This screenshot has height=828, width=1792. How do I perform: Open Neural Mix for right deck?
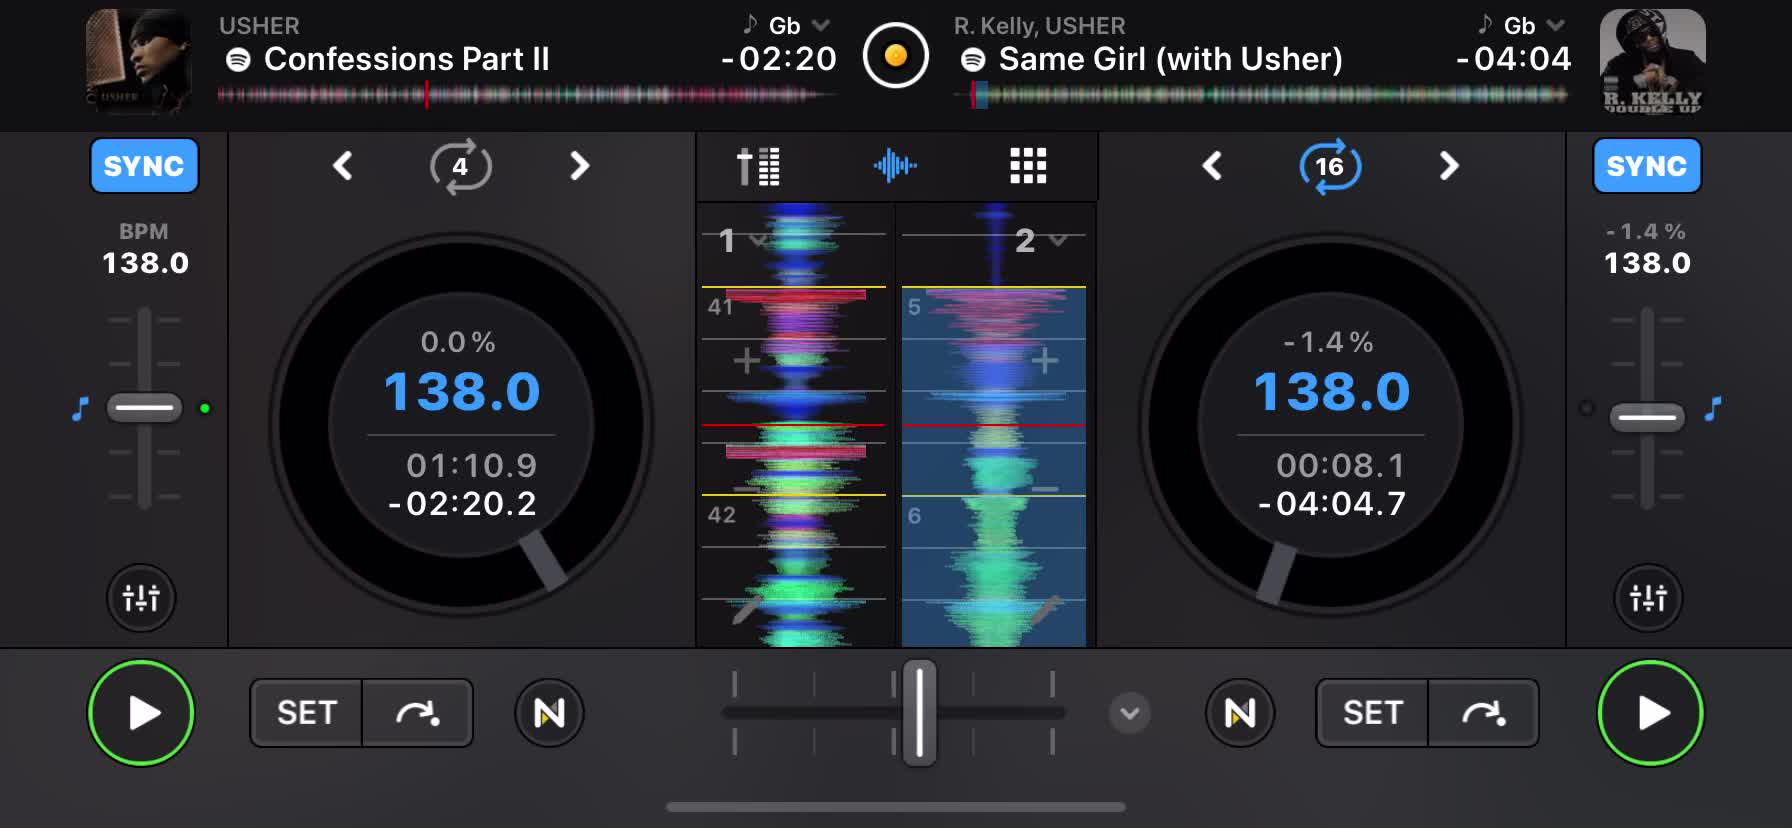pos(1240,713)
